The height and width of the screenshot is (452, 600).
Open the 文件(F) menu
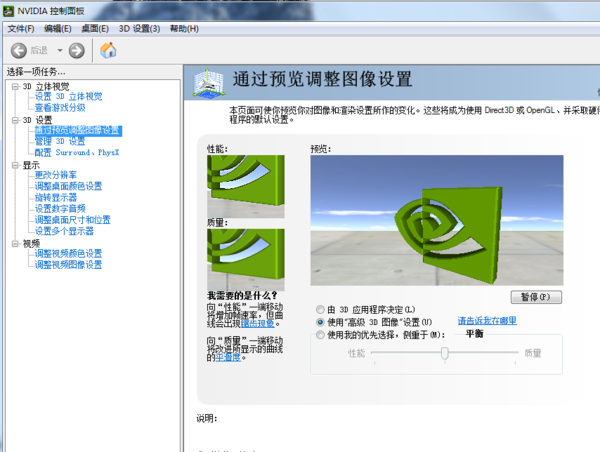[21, 29]
